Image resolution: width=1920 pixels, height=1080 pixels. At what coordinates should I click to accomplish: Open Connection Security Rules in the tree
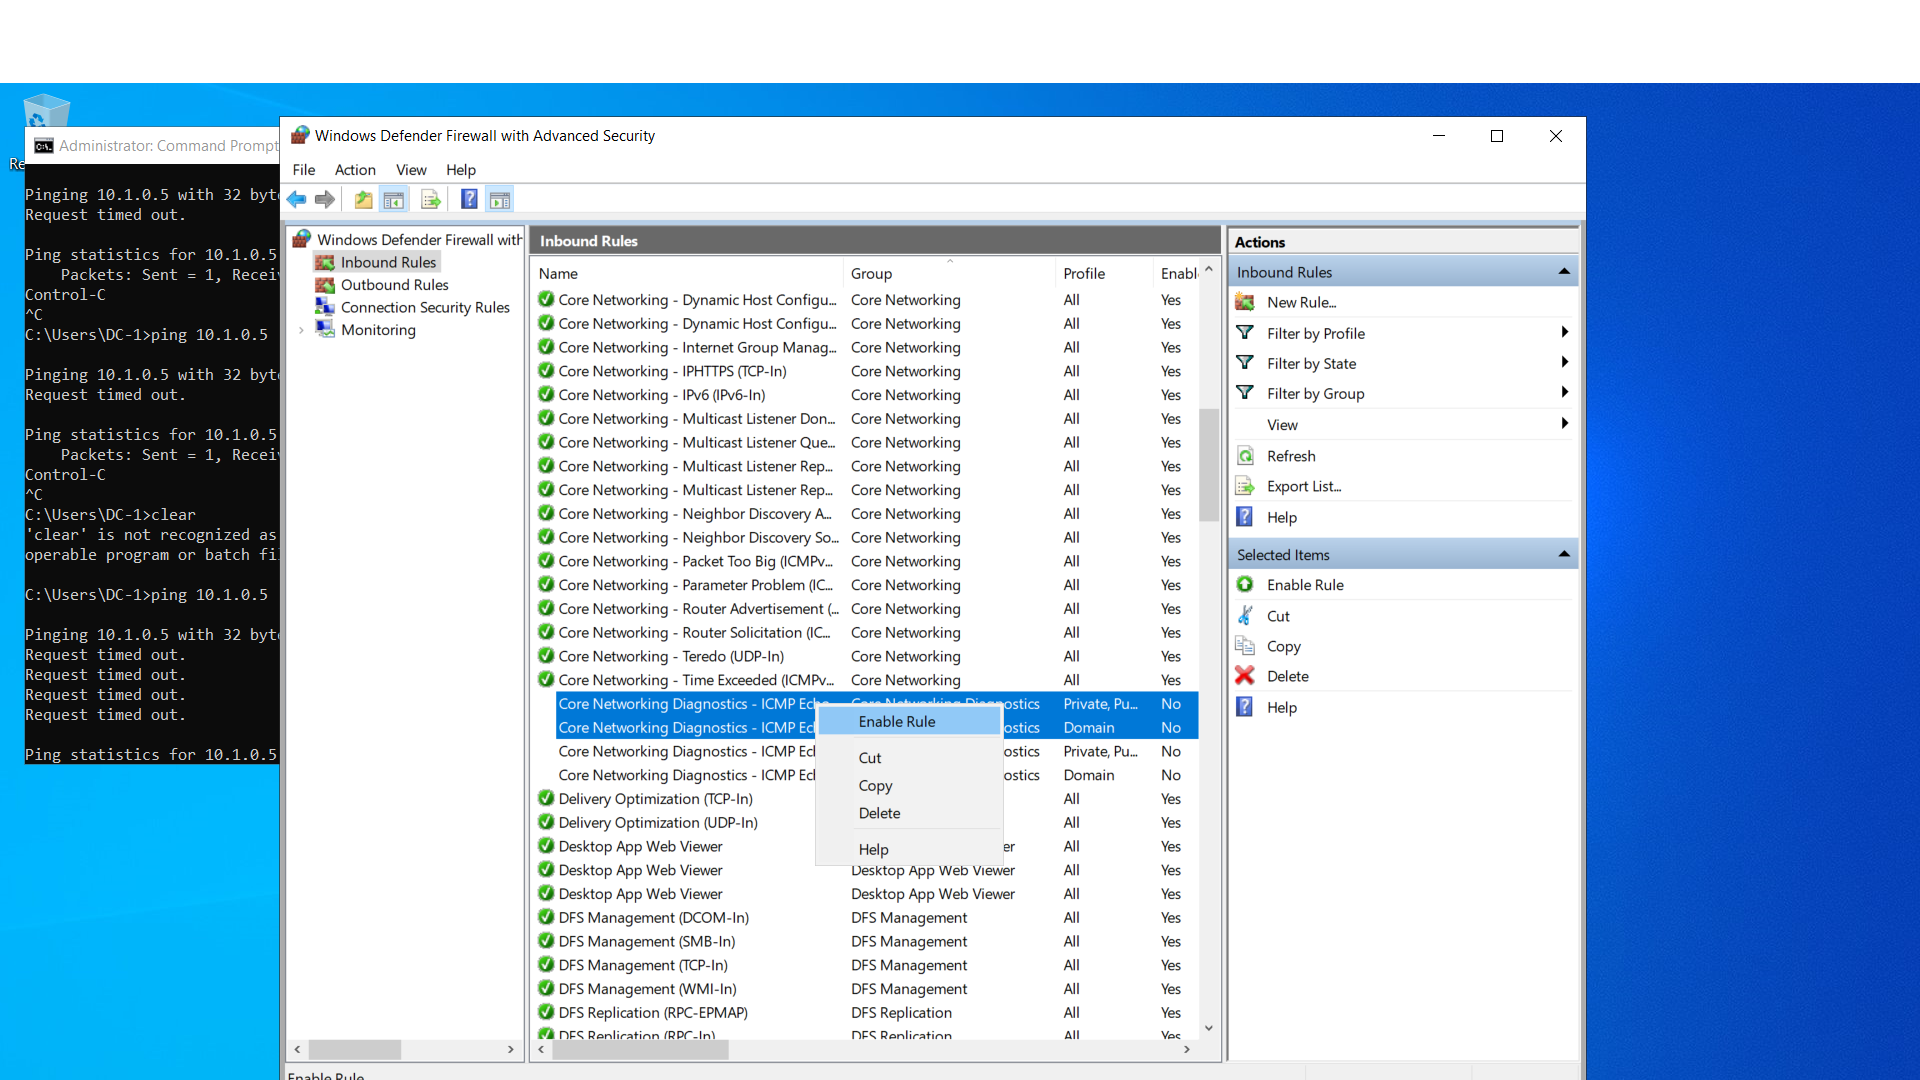click(425, 307)
